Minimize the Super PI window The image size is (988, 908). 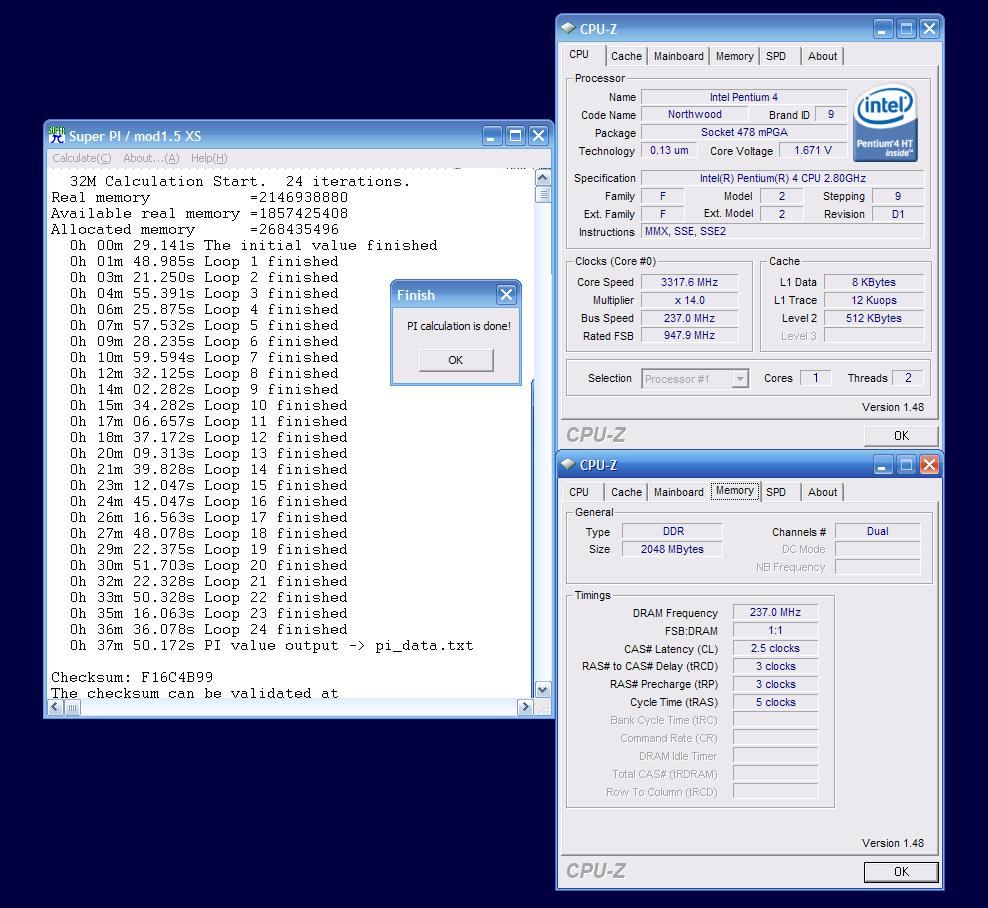point(492,135)
